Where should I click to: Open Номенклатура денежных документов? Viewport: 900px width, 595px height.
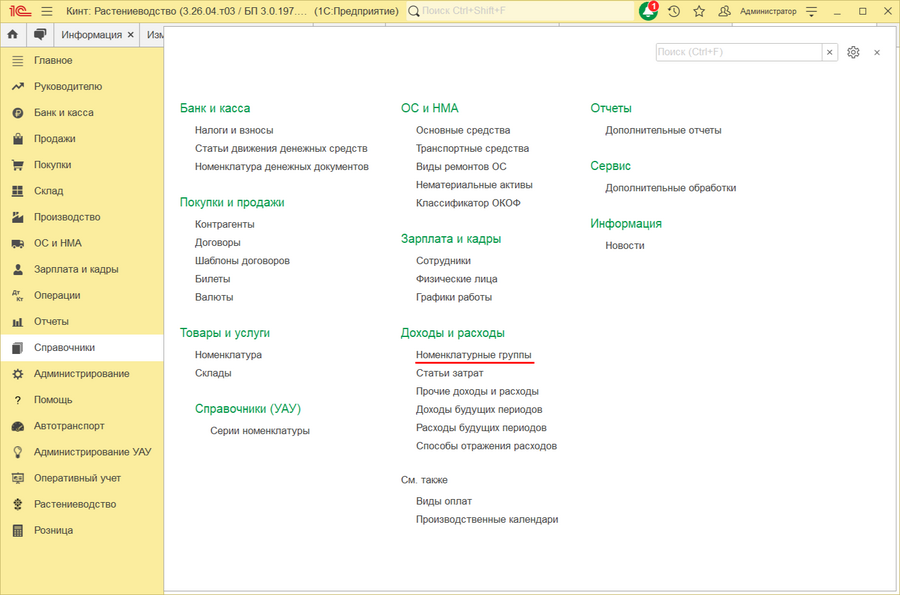click(x=281, y=167)
